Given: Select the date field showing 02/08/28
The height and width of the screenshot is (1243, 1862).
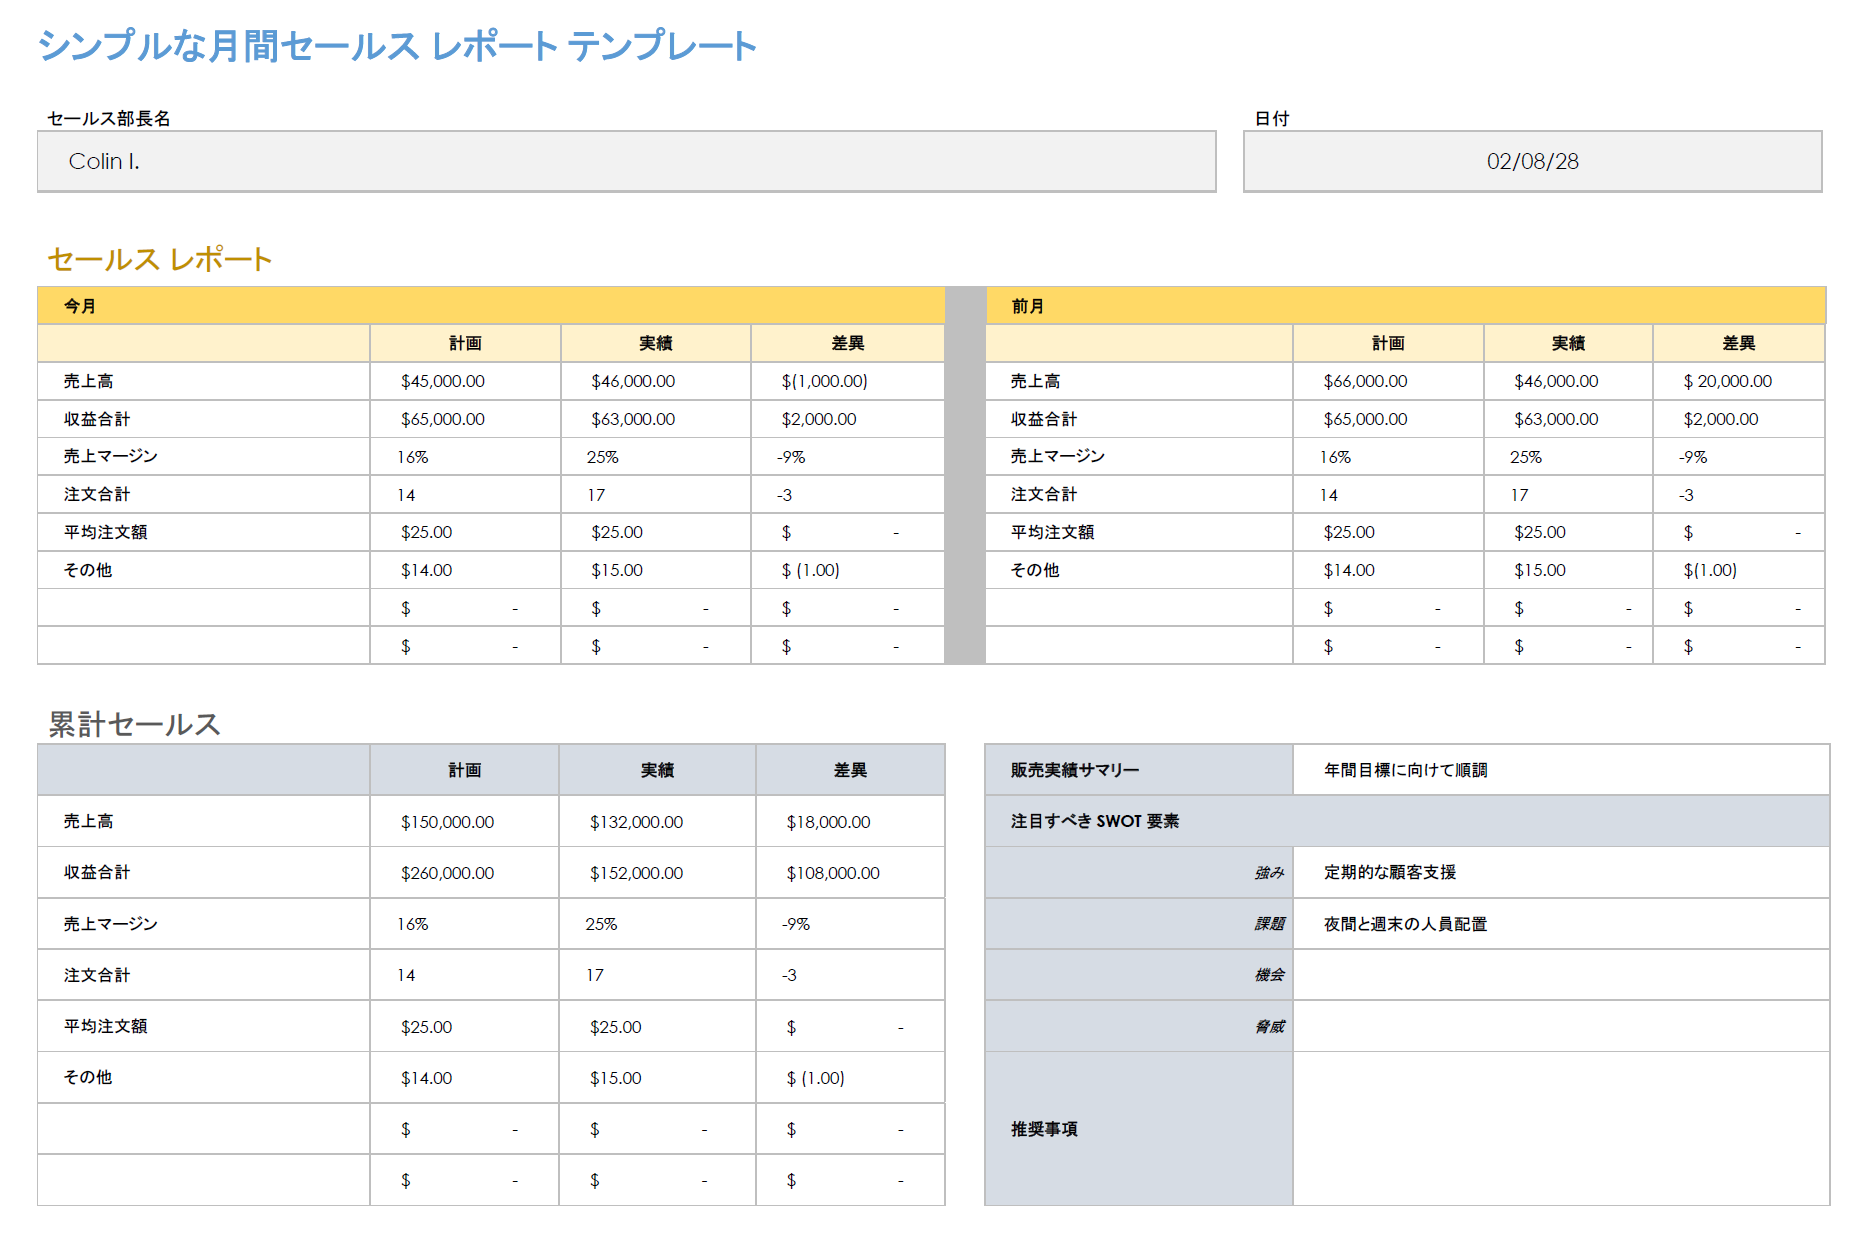Looking at the screenshot, I should [1532, 161].
